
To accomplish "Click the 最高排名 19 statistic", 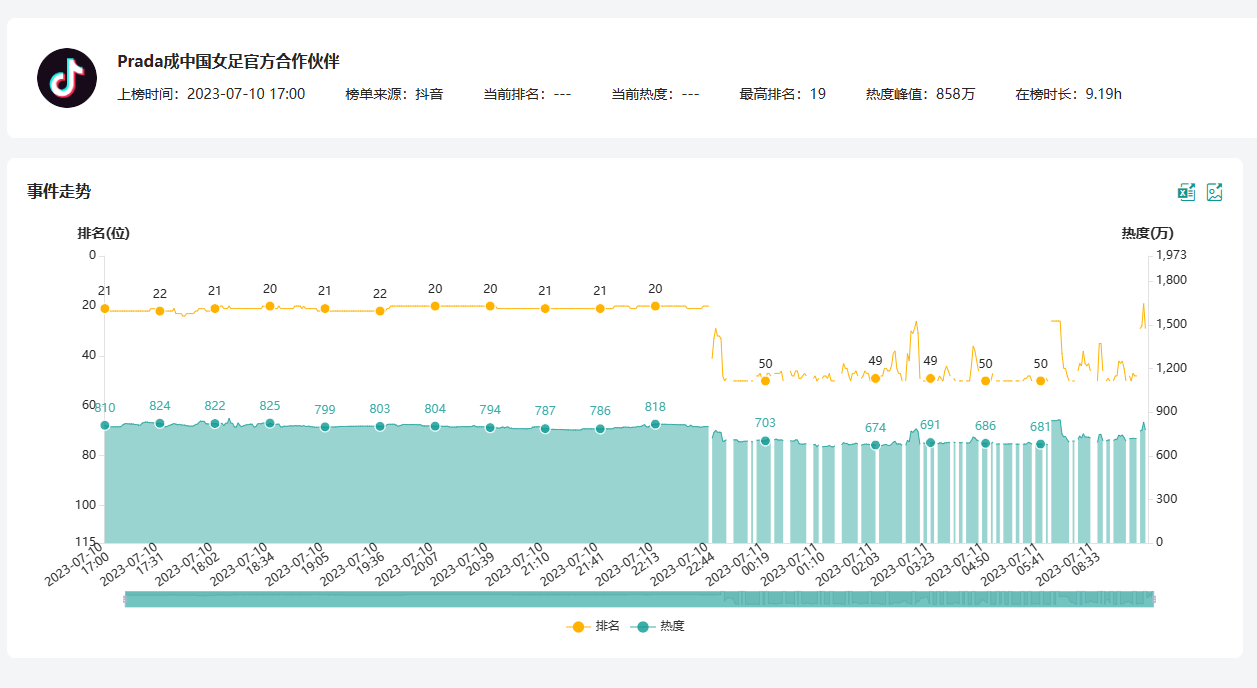I will (782, 94).
